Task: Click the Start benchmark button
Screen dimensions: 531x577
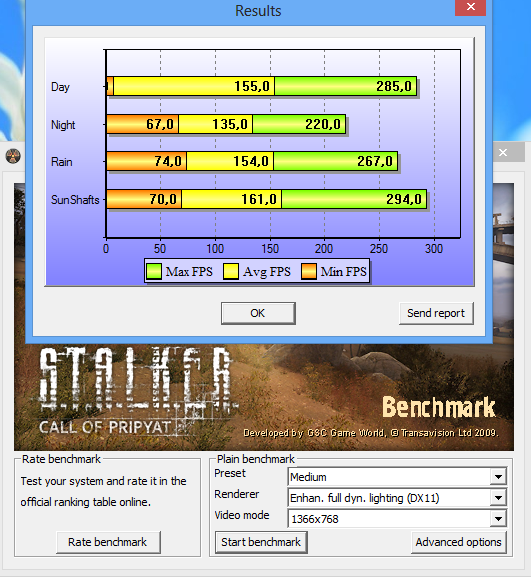Action: click(261, 542)
